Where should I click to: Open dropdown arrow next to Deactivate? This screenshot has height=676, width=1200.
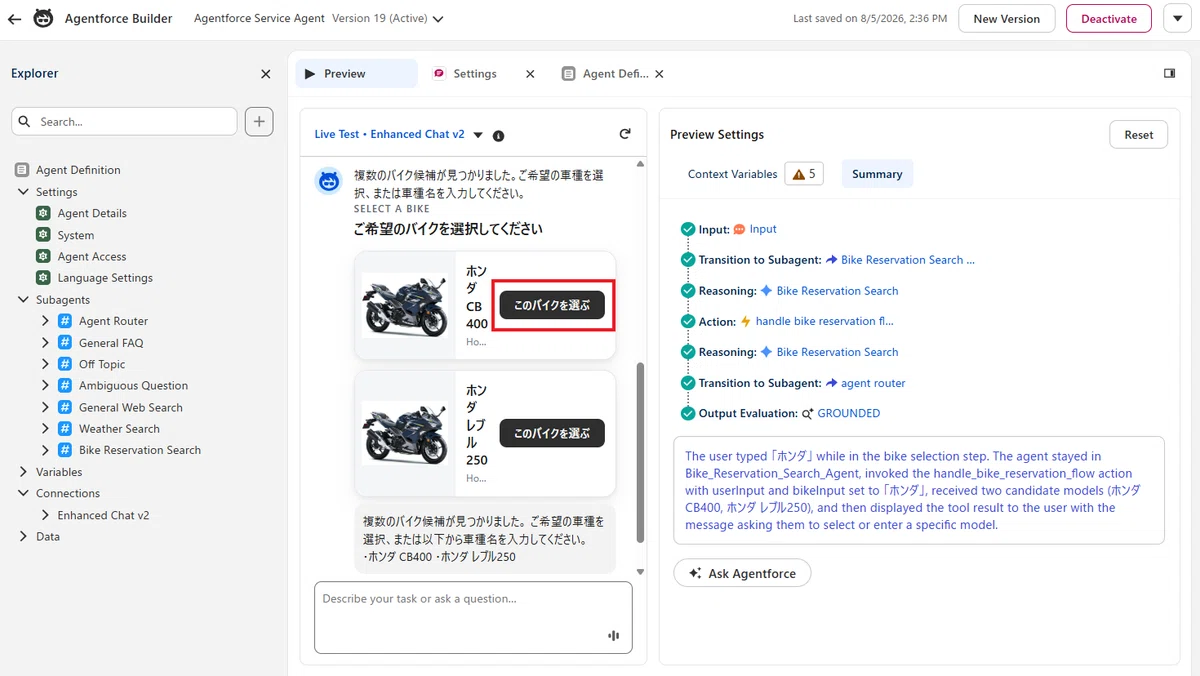point(1176,18)
